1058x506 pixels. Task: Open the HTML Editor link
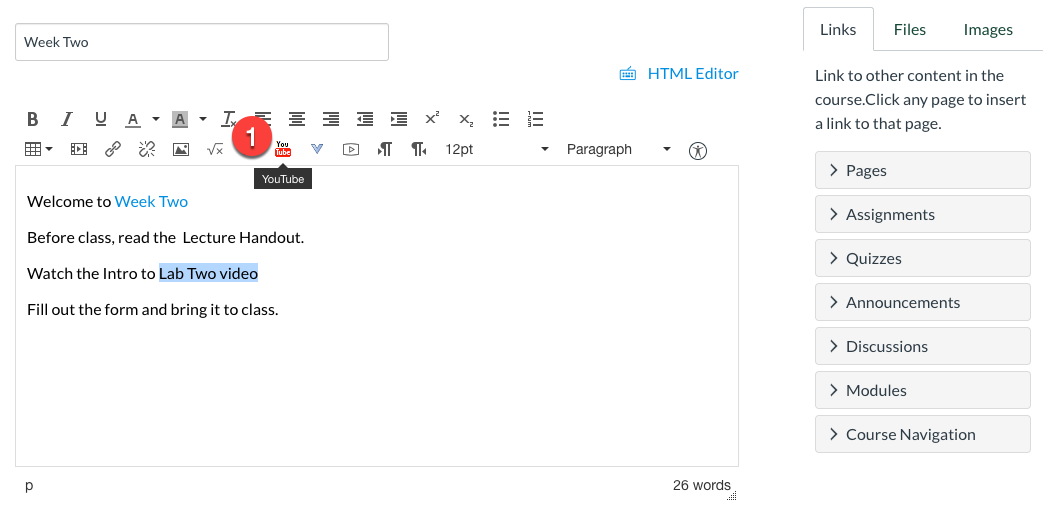coord(692,73)
